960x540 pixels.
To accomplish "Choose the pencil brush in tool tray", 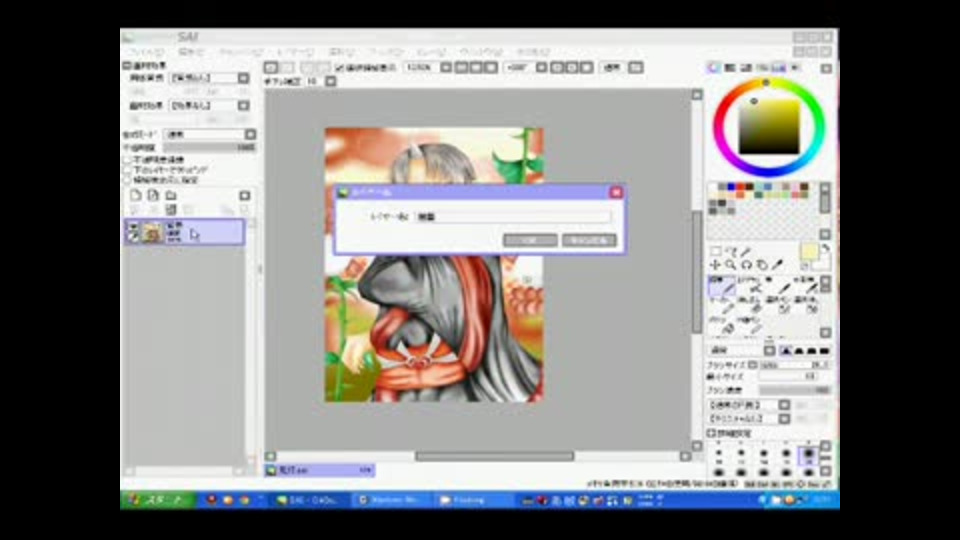I will (x=722, y=286).
